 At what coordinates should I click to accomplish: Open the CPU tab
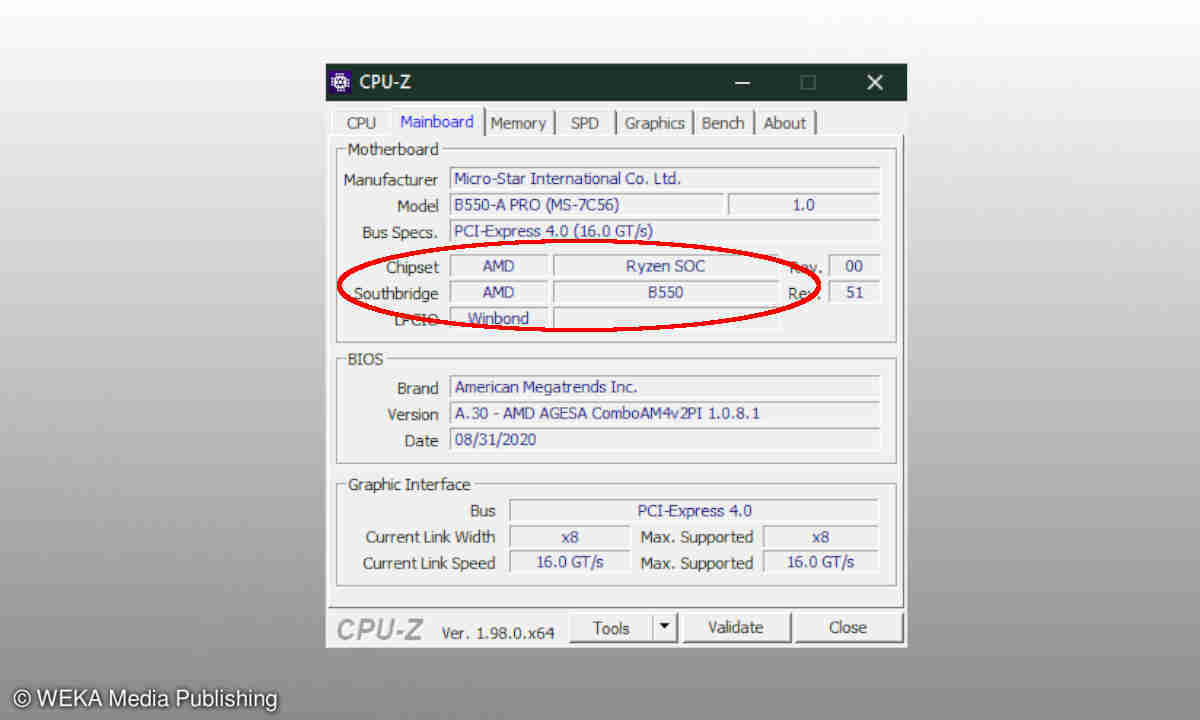coord(361,123)
